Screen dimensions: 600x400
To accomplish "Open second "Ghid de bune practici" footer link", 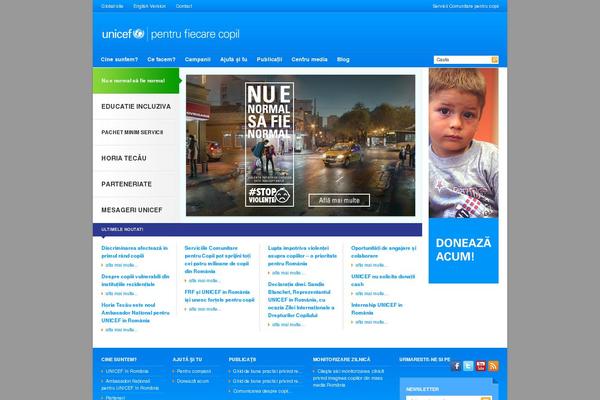I will point(267,381).
